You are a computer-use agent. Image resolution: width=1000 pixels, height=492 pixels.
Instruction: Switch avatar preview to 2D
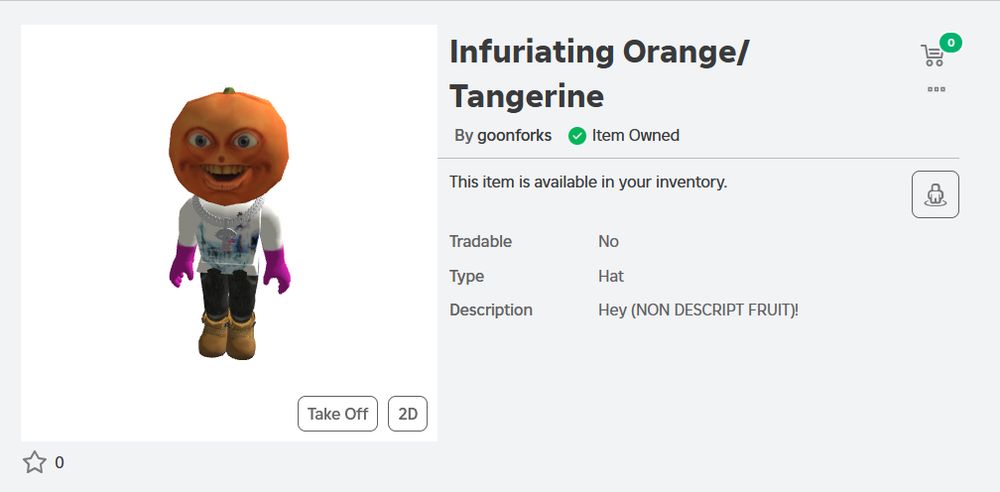click(408, 414)
